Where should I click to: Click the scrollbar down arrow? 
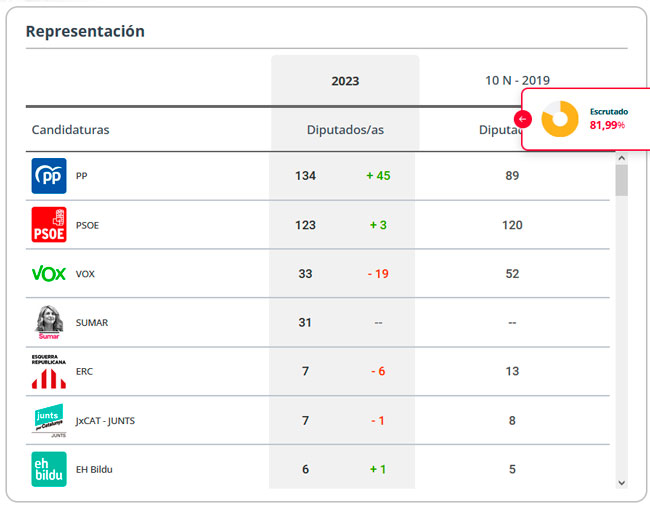[x=621, y=483]
